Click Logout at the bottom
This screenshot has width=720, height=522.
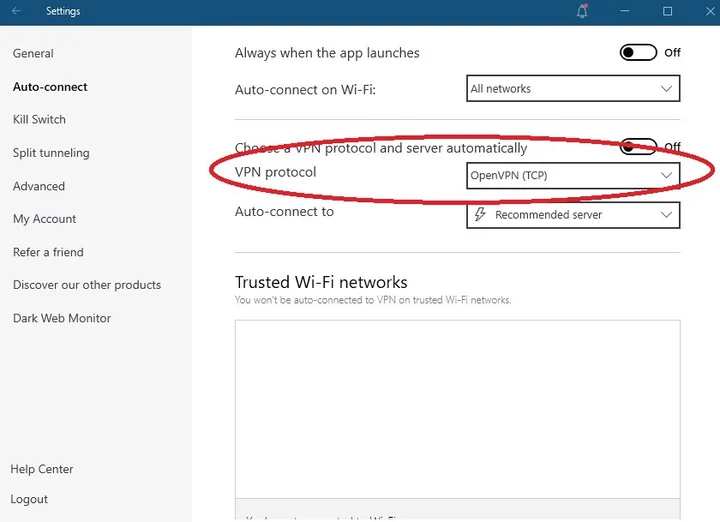pyautogui.click(x=29, y=499)
